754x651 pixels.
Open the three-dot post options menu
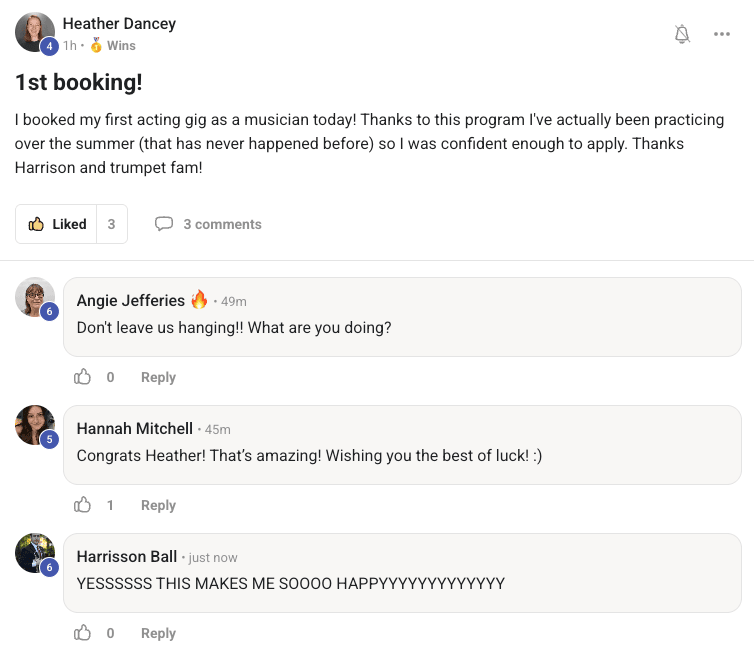[722, 34]
